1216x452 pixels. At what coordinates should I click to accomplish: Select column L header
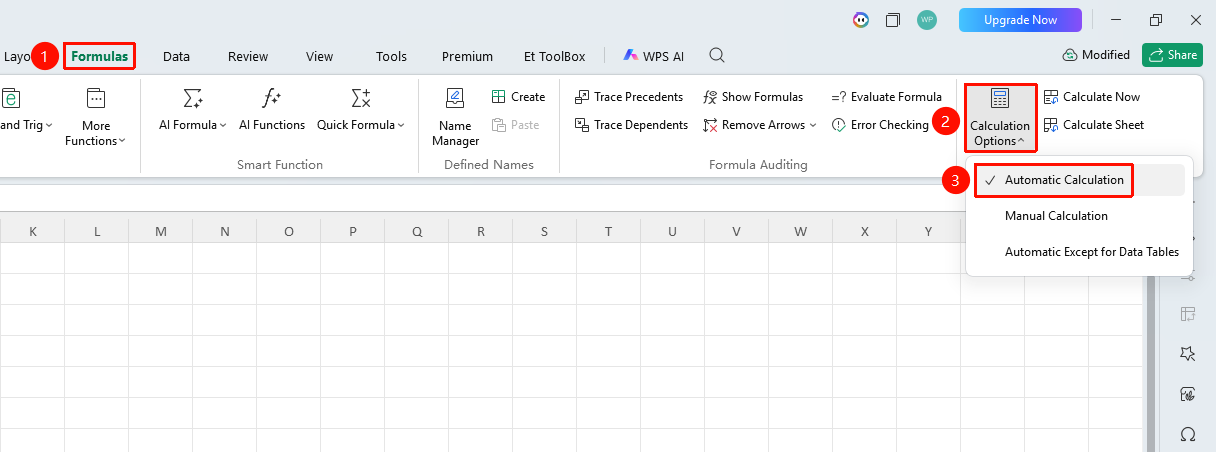pyautogui.click(x=97, y=231)
